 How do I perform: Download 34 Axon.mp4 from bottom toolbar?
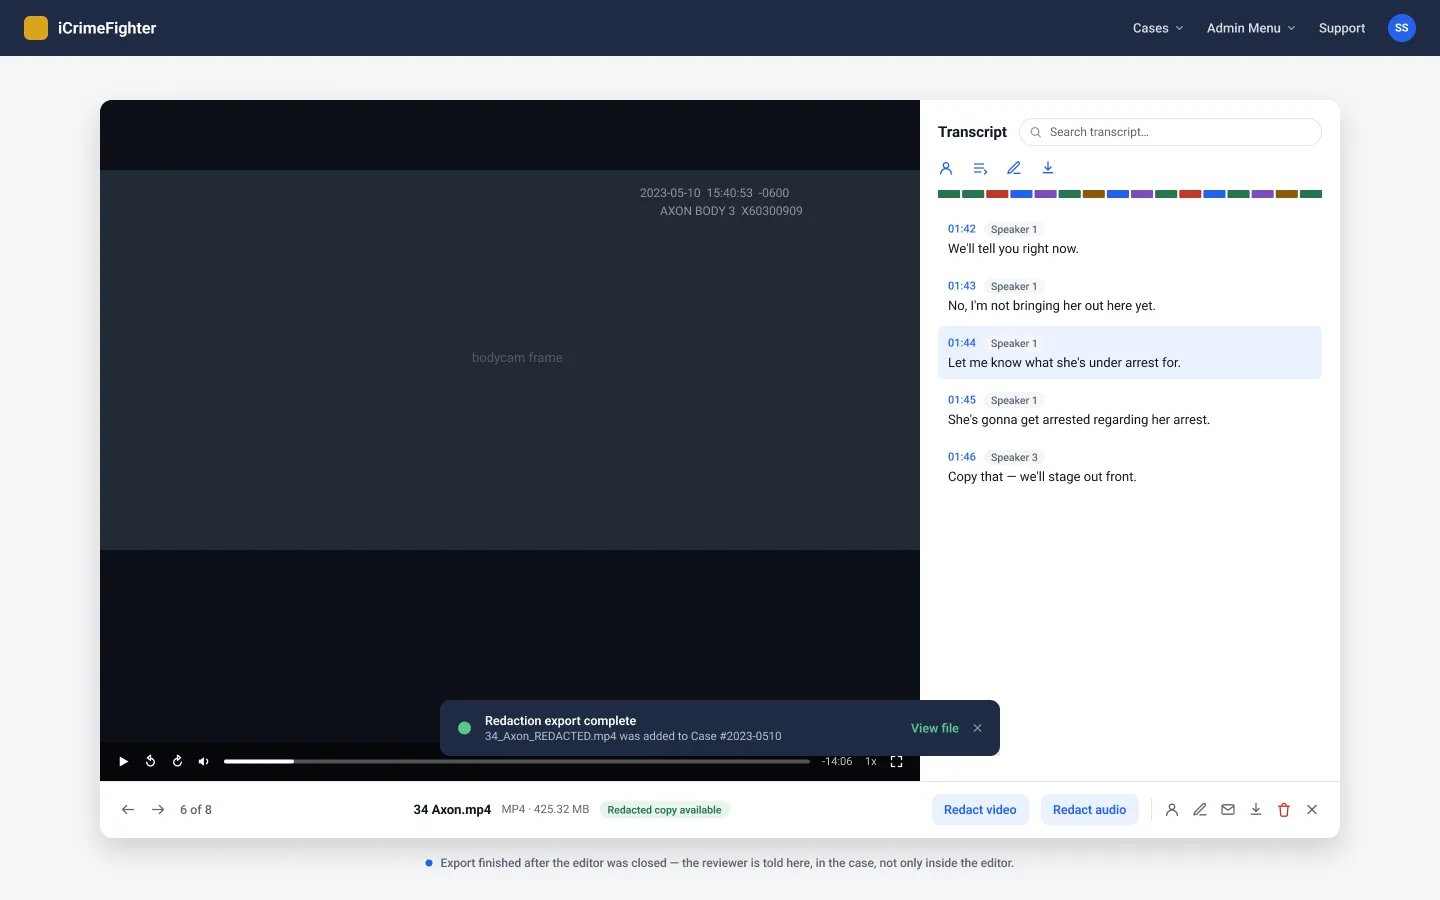[x=1256, y=810]
